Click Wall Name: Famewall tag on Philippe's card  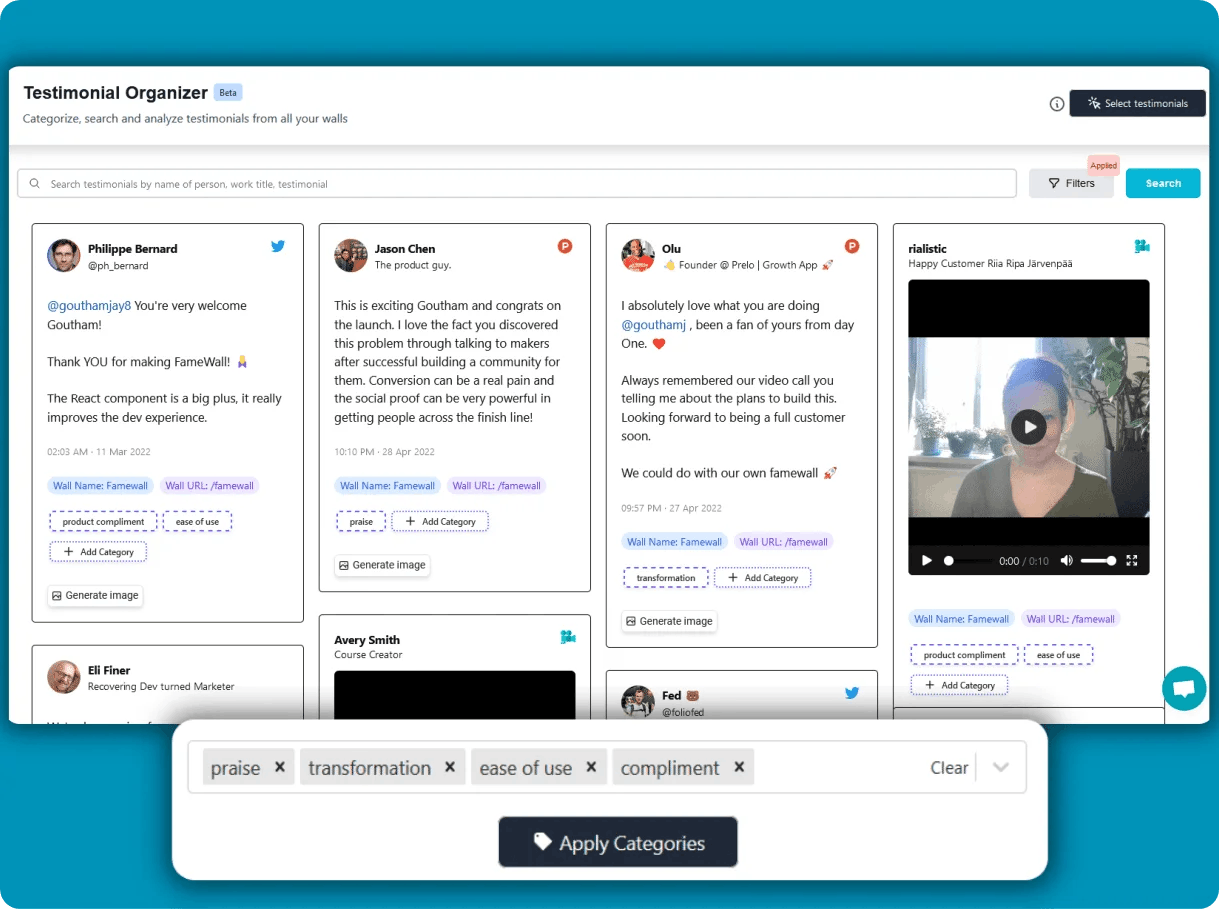click(x=100, y=486)
